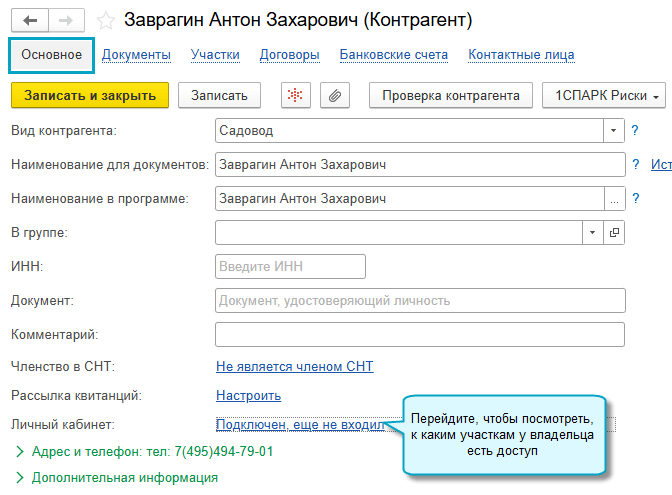This screenshot has width=672, height=495.
Task: Expand the 'Адрес и телефон' section
Action: pos(19,451)
